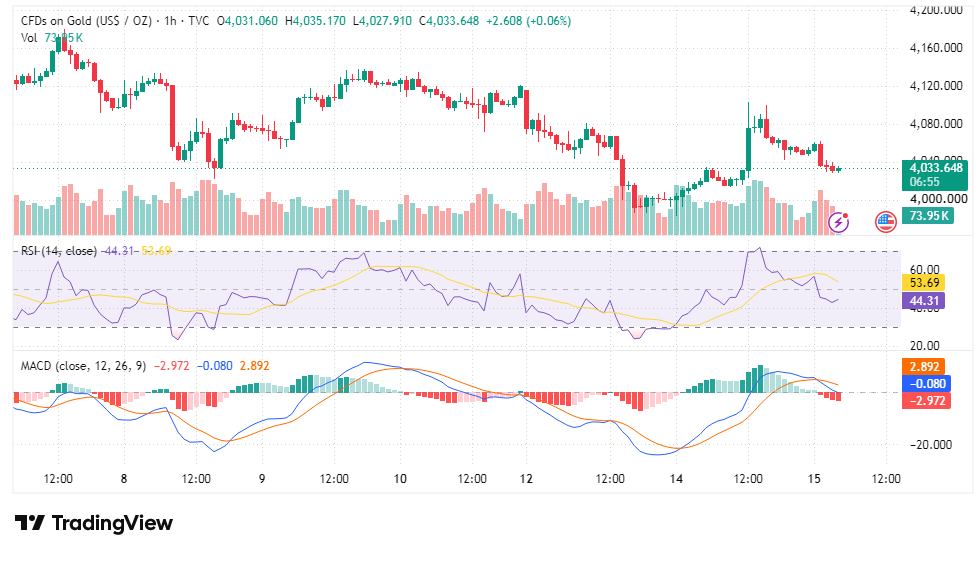Screen dimensions: 980x574
Task: Select the CFDs on Gold symbol title
Action: pos(86,21)
